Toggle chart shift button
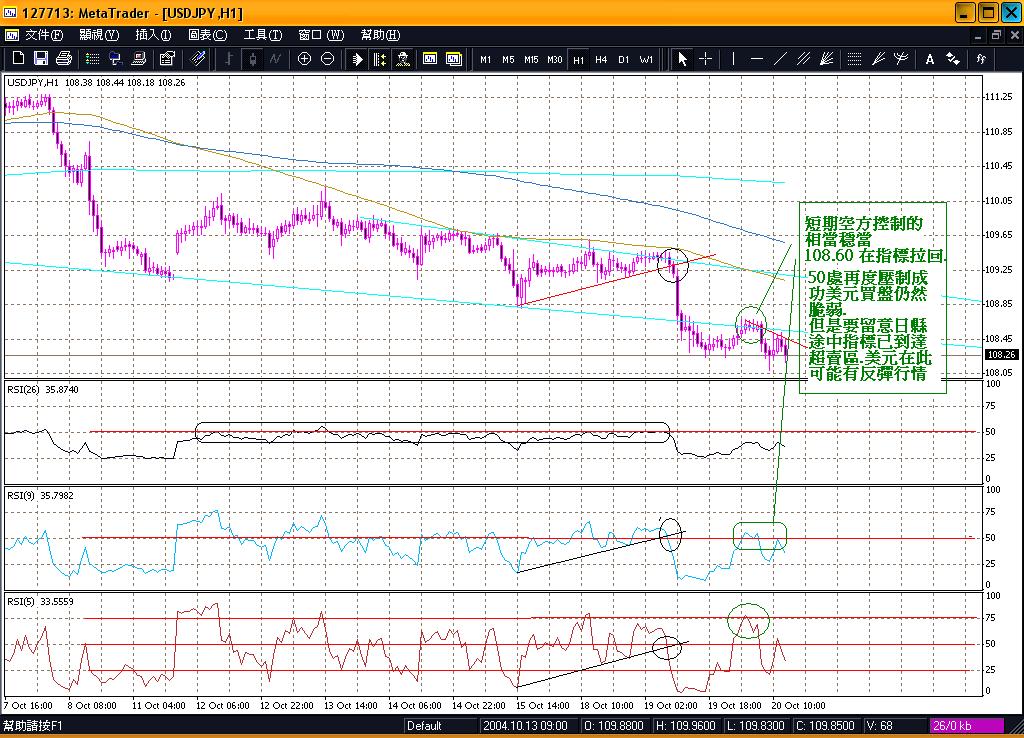The width and height of the screenshot is (1024, 738). tap(382, 58)
